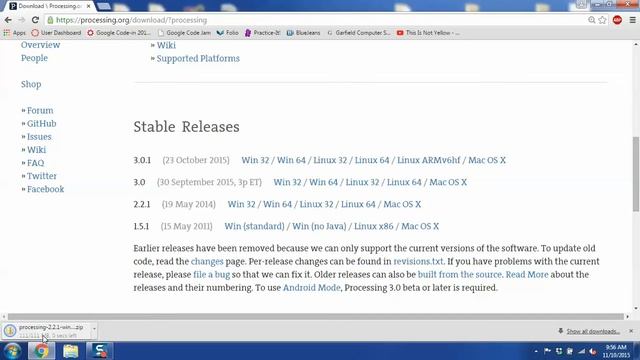
Task: Open the Overview sidebar link
Action: point(40,45)
